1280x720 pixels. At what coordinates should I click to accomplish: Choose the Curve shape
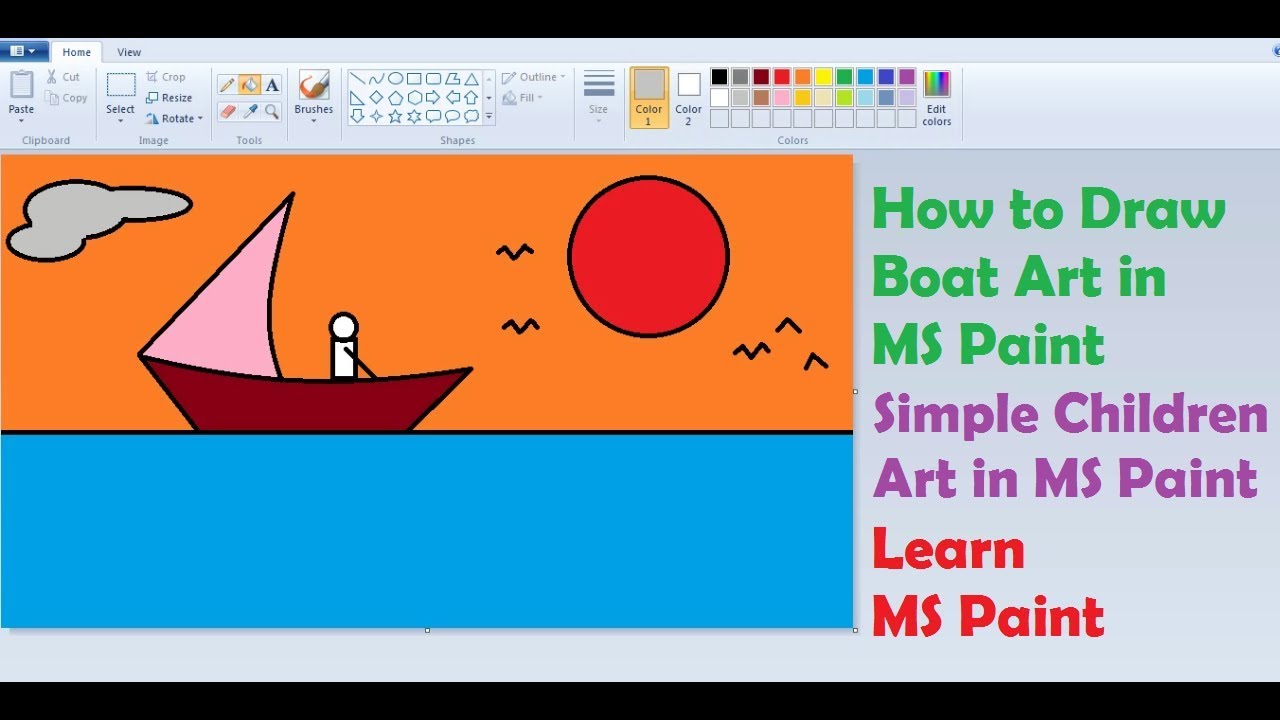point(377,79)
